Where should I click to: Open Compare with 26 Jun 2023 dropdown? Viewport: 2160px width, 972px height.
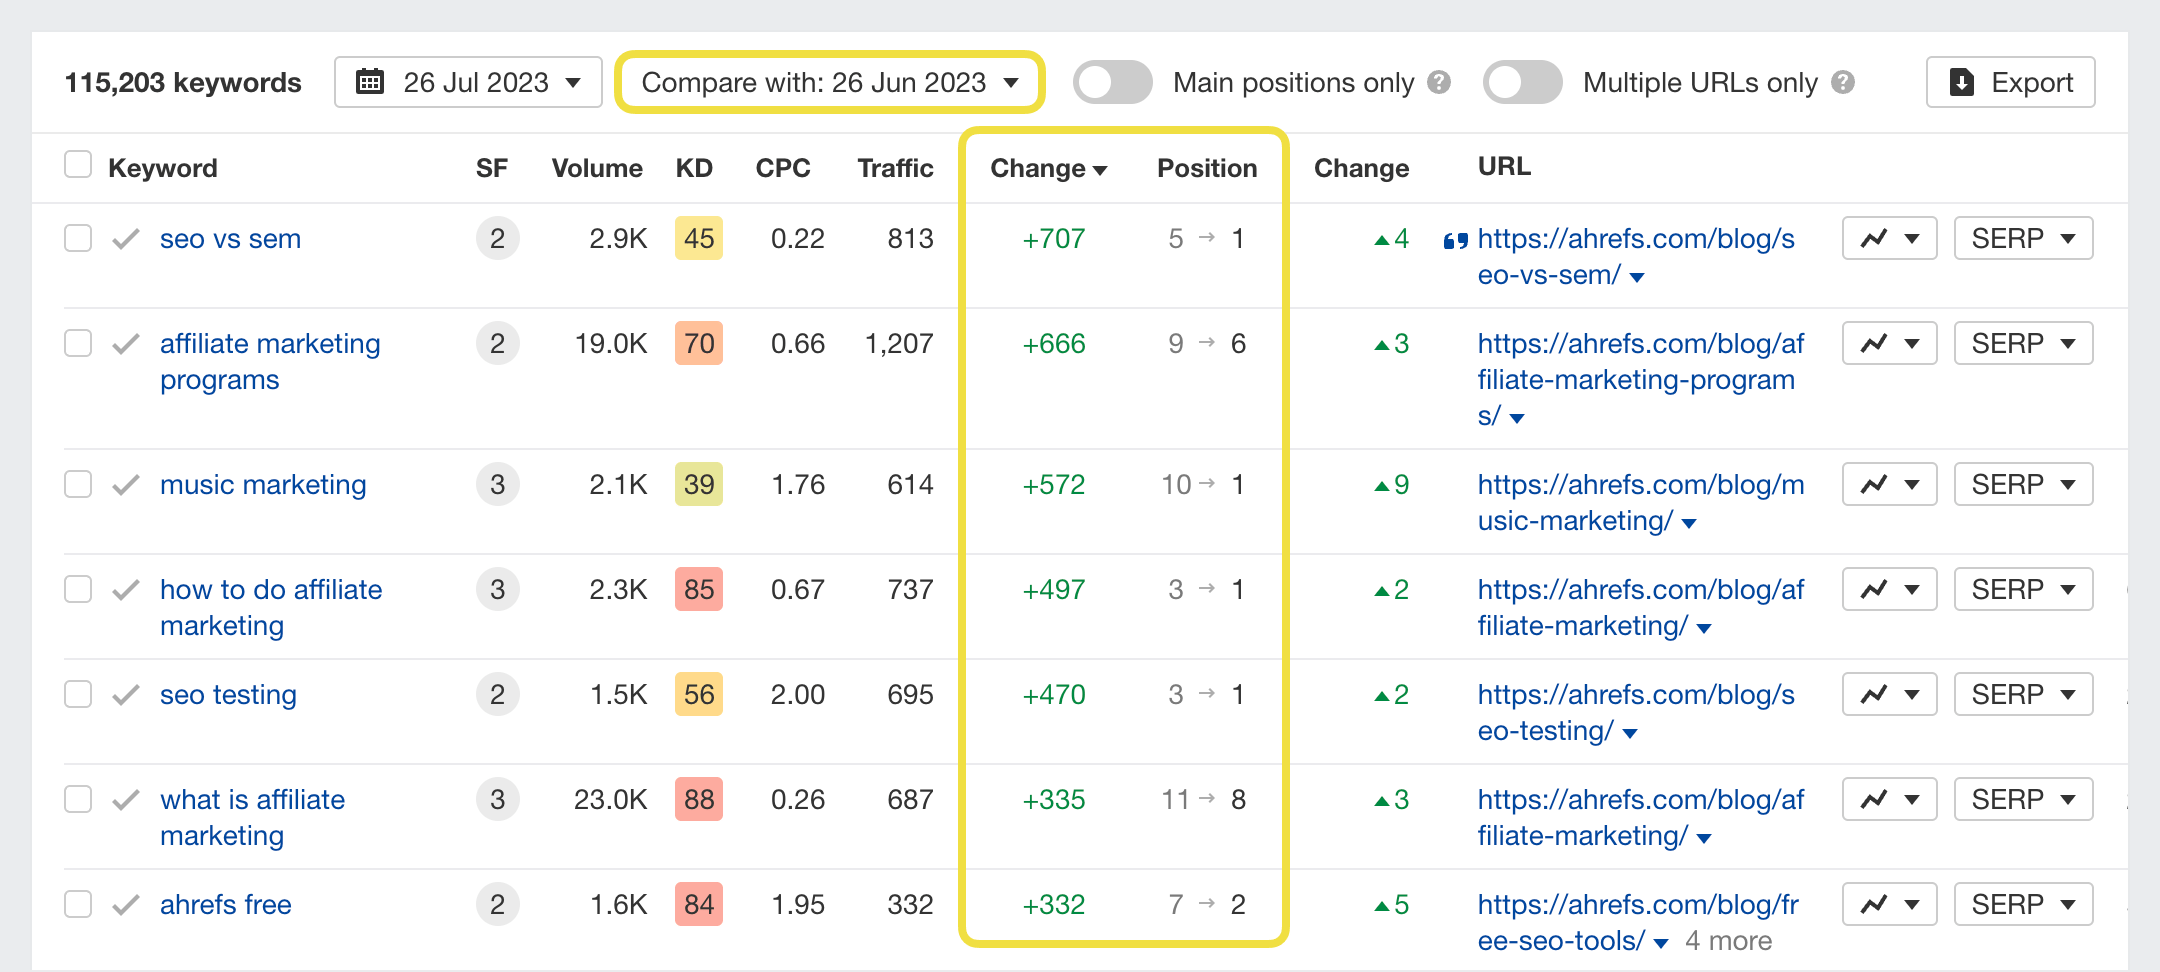[830, 82]
